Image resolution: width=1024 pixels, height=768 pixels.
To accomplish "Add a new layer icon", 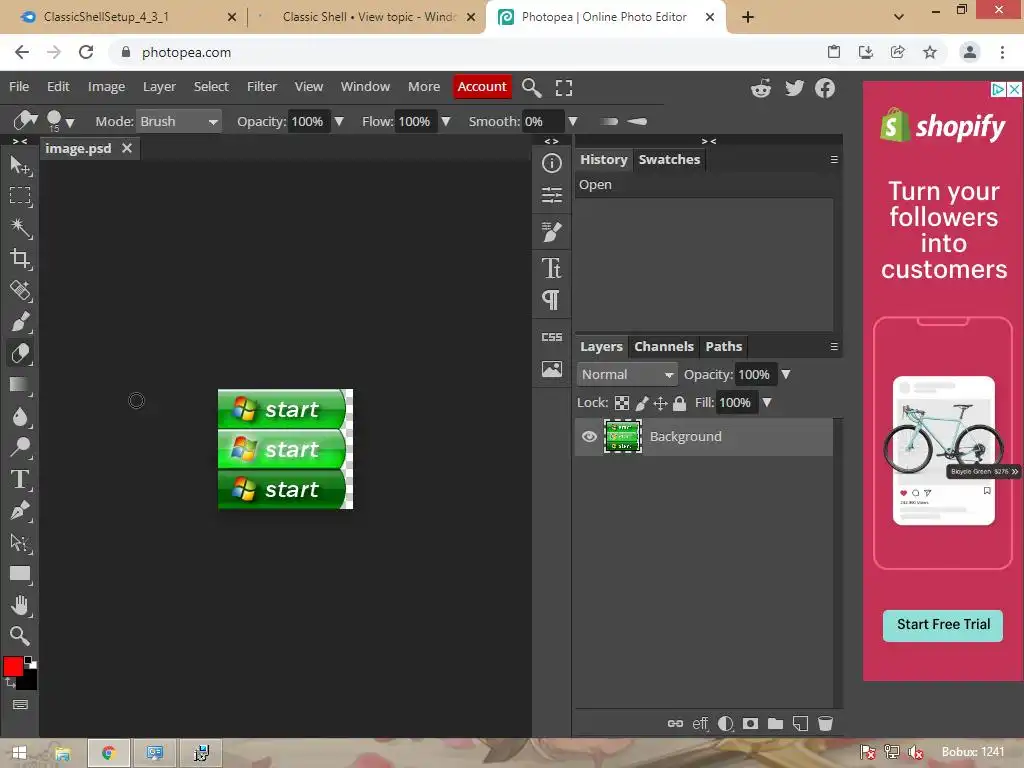I will click(800, 724).
